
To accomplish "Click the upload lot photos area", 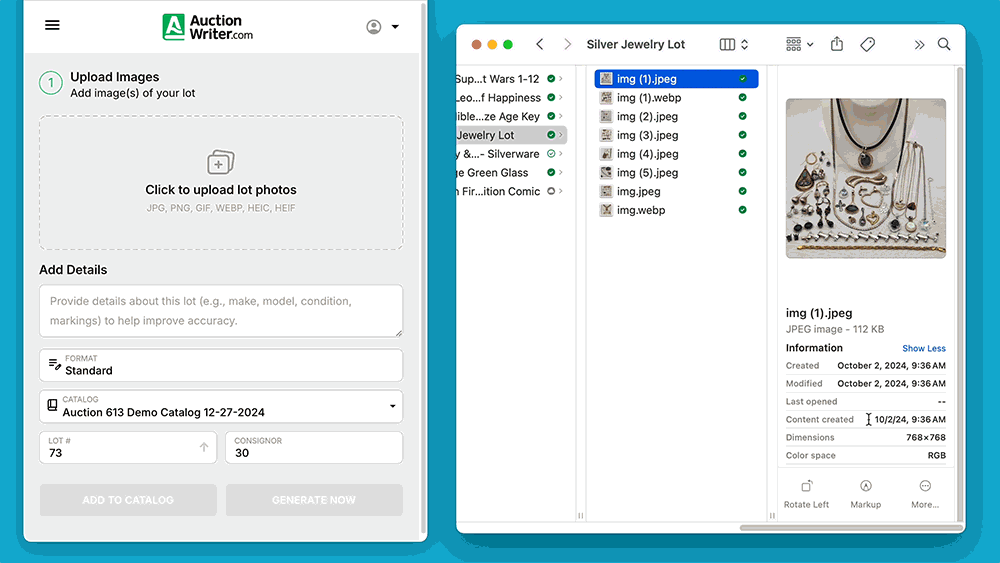I will 221,182.
